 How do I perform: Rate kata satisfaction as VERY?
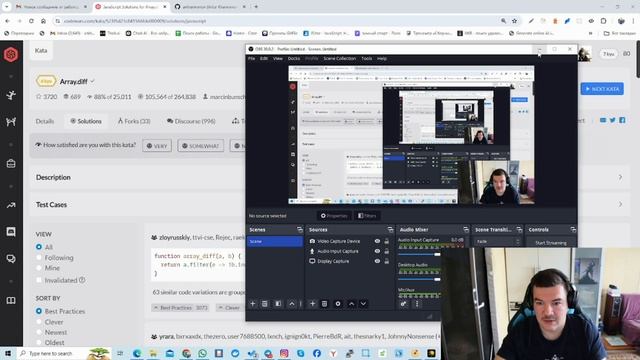pyautogui.click(x=157, y=146)
